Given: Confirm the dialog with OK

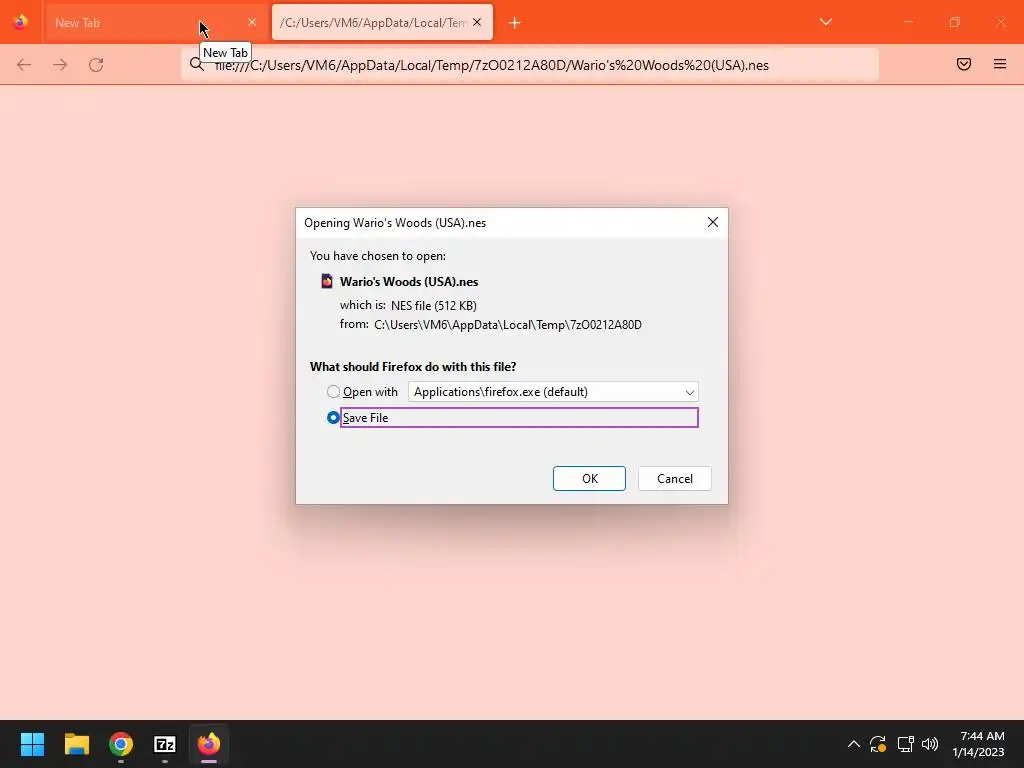Looking at the screenshot, I should point(589,479).
